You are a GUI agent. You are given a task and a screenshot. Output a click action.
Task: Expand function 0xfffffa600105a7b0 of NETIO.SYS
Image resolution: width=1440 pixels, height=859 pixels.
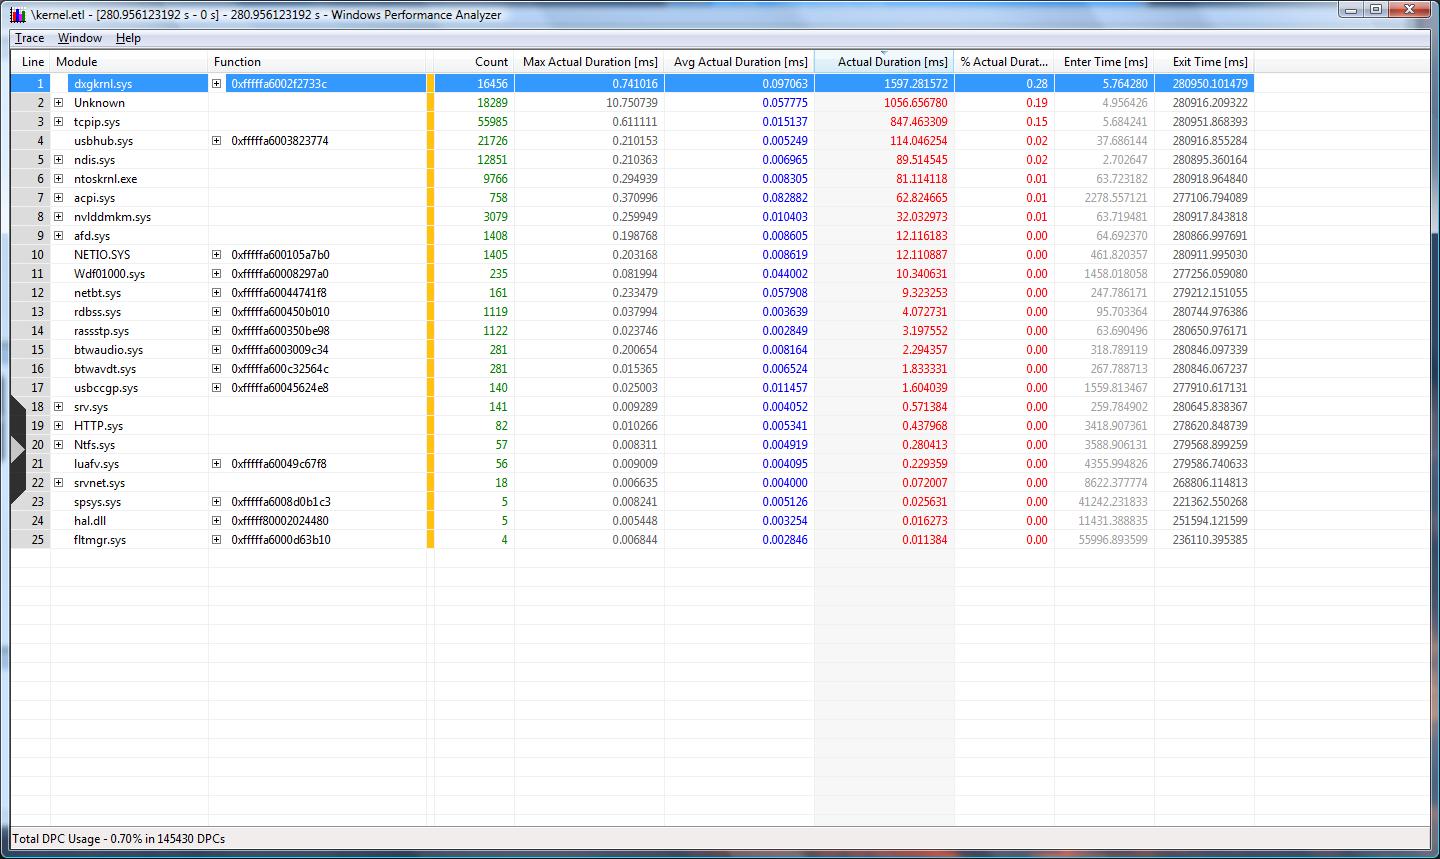tap(217, 255)
